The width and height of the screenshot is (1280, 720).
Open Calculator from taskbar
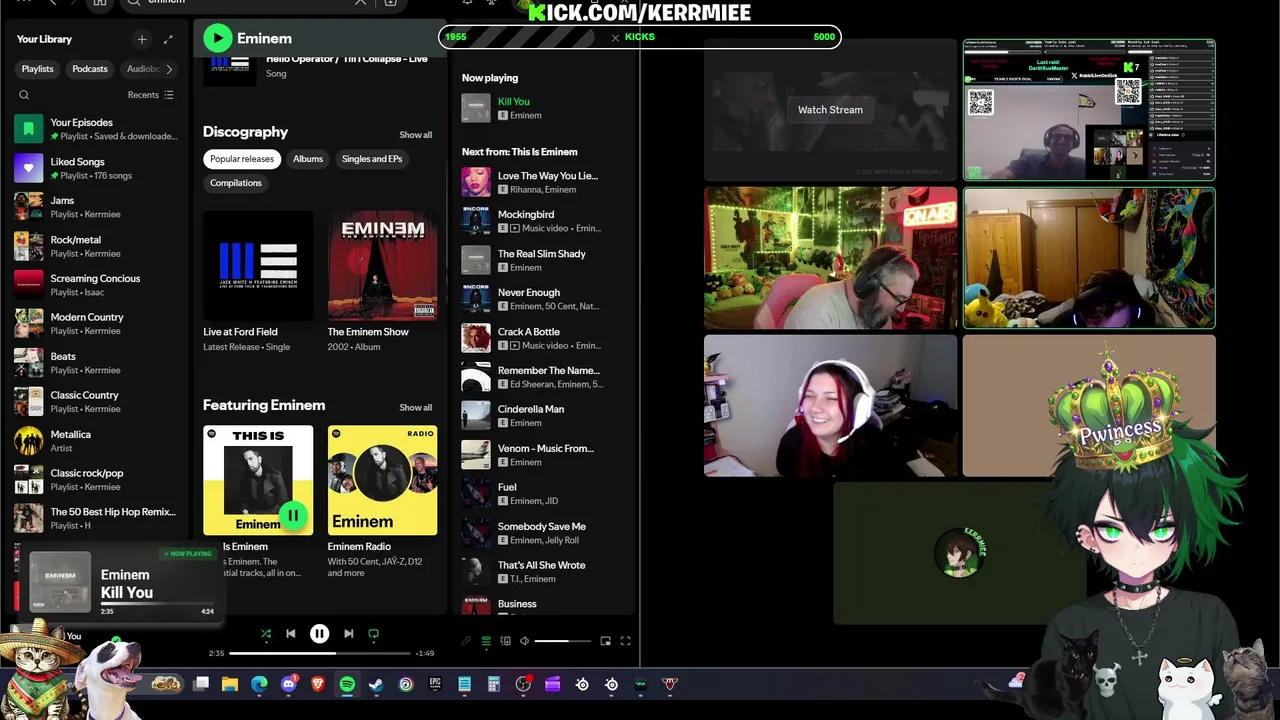[x=493, y=684]
